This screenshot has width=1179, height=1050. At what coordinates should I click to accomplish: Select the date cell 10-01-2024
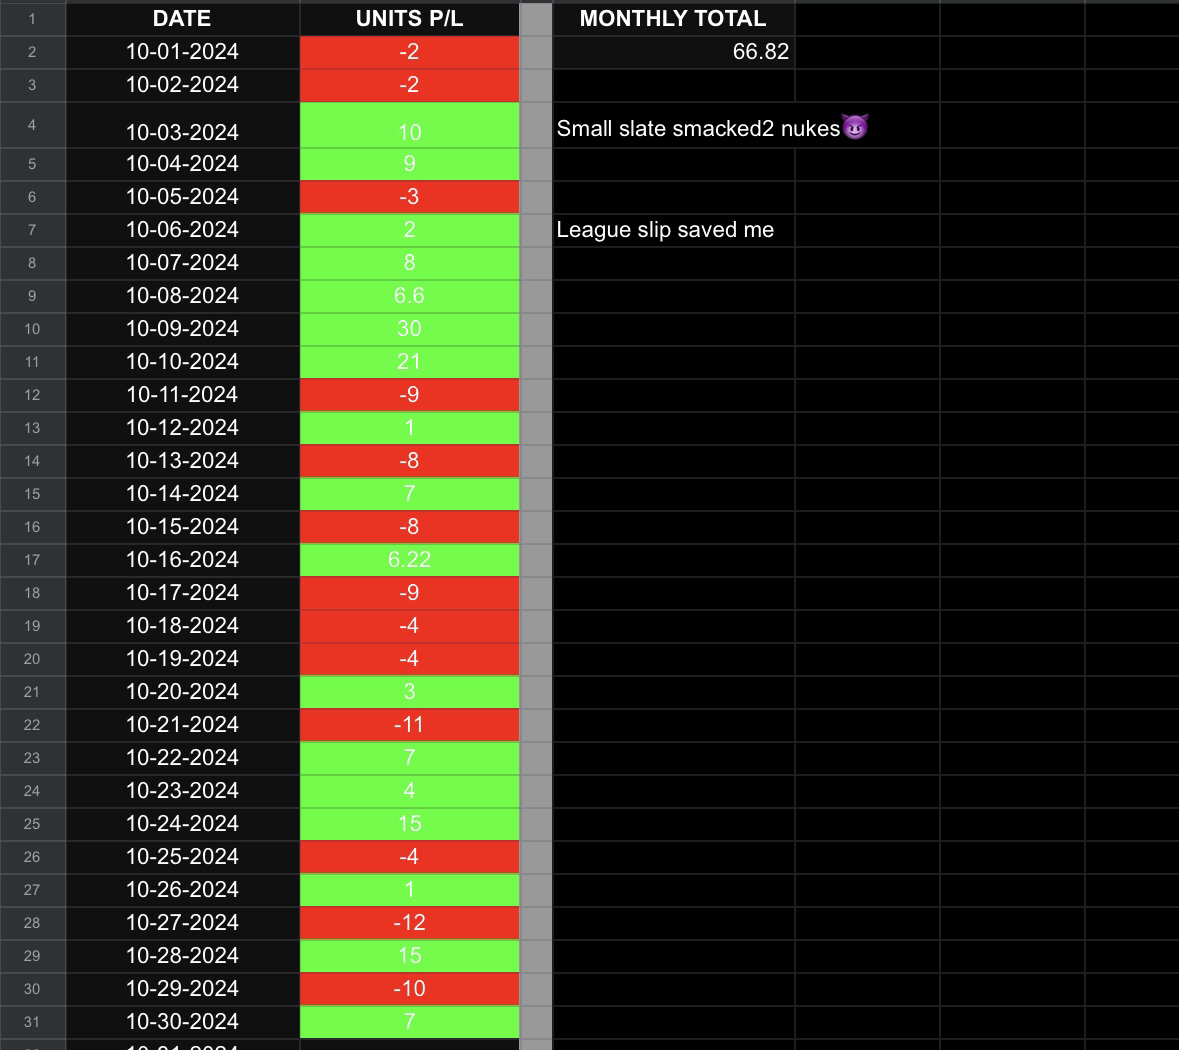(183, 52)
